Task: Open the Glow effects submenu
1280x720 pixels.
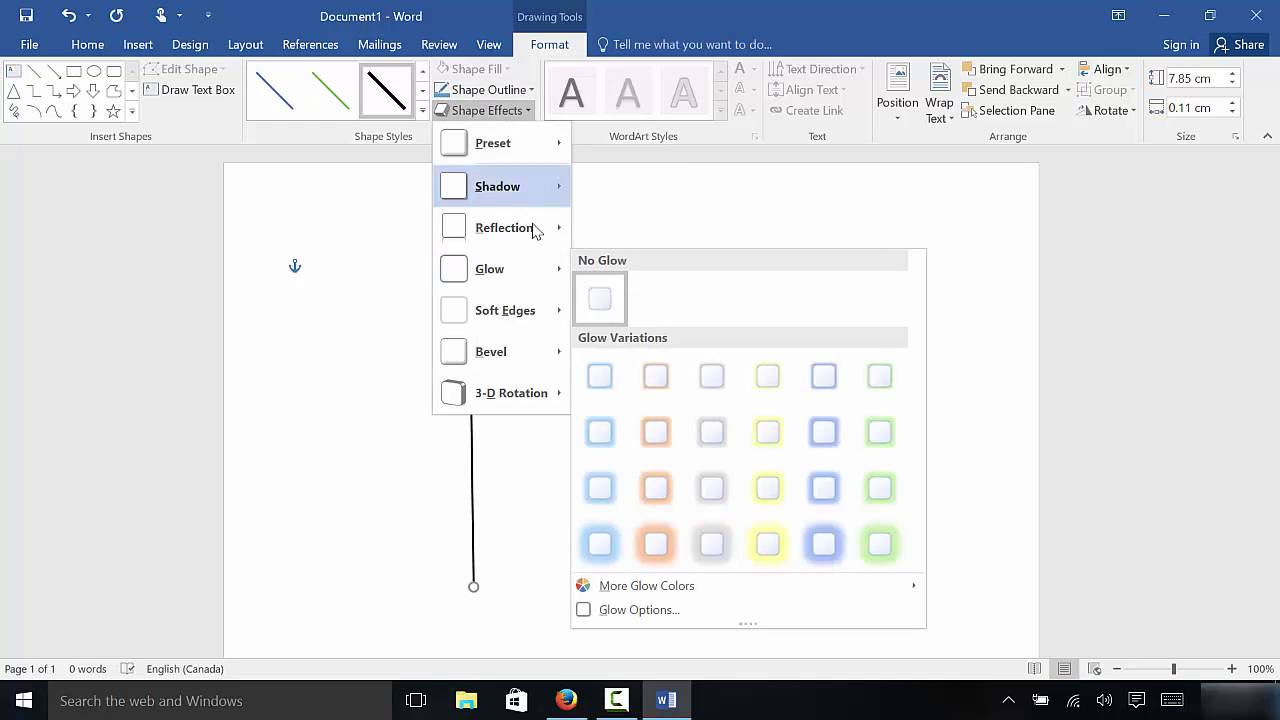Action: coord(502,269)
